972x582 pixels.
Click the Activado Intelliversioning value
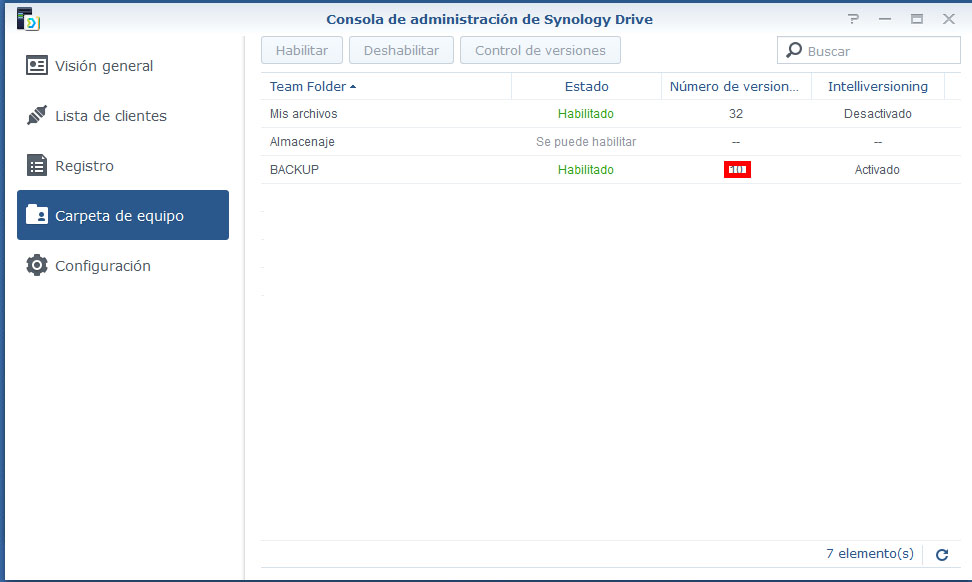[877, 169]
